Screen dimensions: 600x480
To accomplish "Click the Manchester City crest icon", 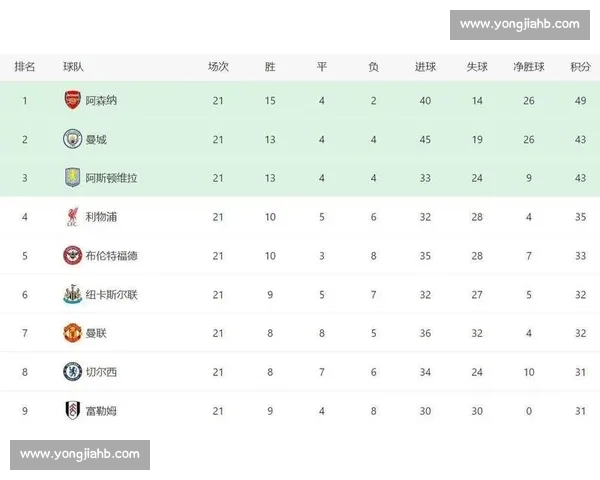I will [72, 139].
